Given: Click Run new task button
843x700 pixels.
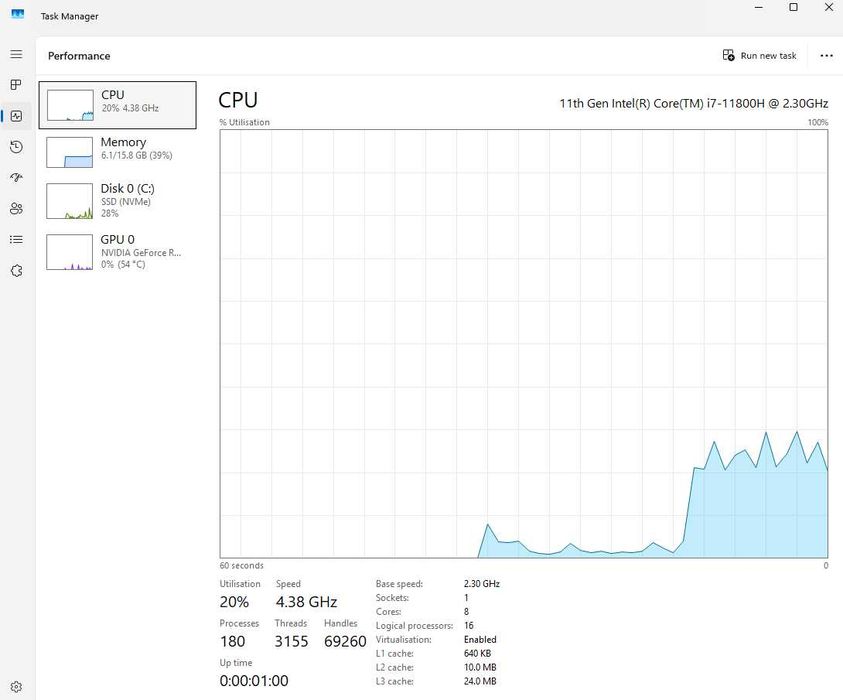Looking at the screenshot, I should click(759, 55).
